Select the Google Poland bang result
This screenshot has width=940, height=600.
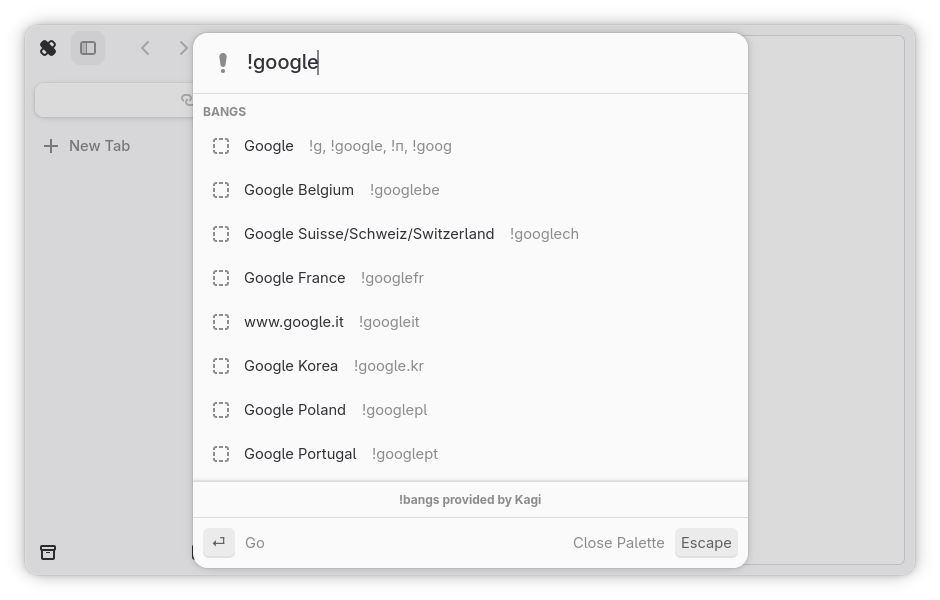pyautogui.click(x=470, y=410)
